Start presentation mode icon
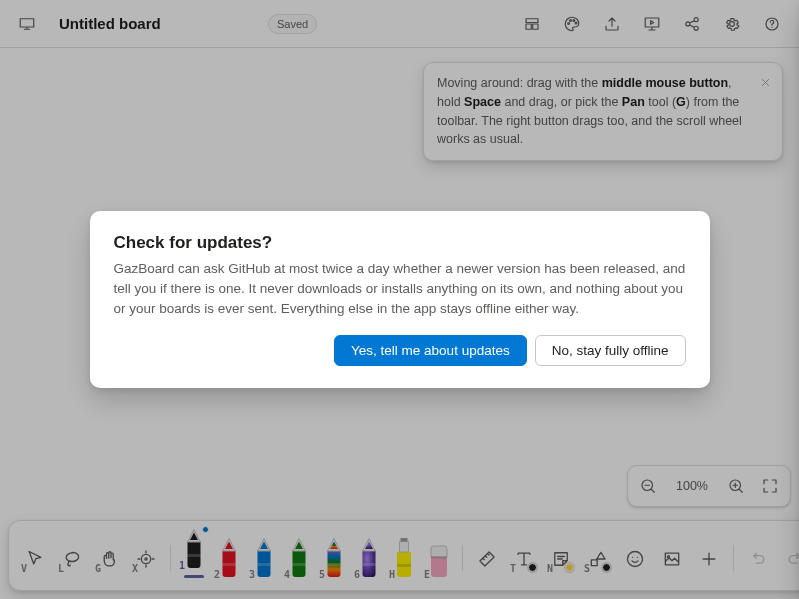The height and width of the screenshot is (599, 799). pyautogui.click(x=652, y=24)
